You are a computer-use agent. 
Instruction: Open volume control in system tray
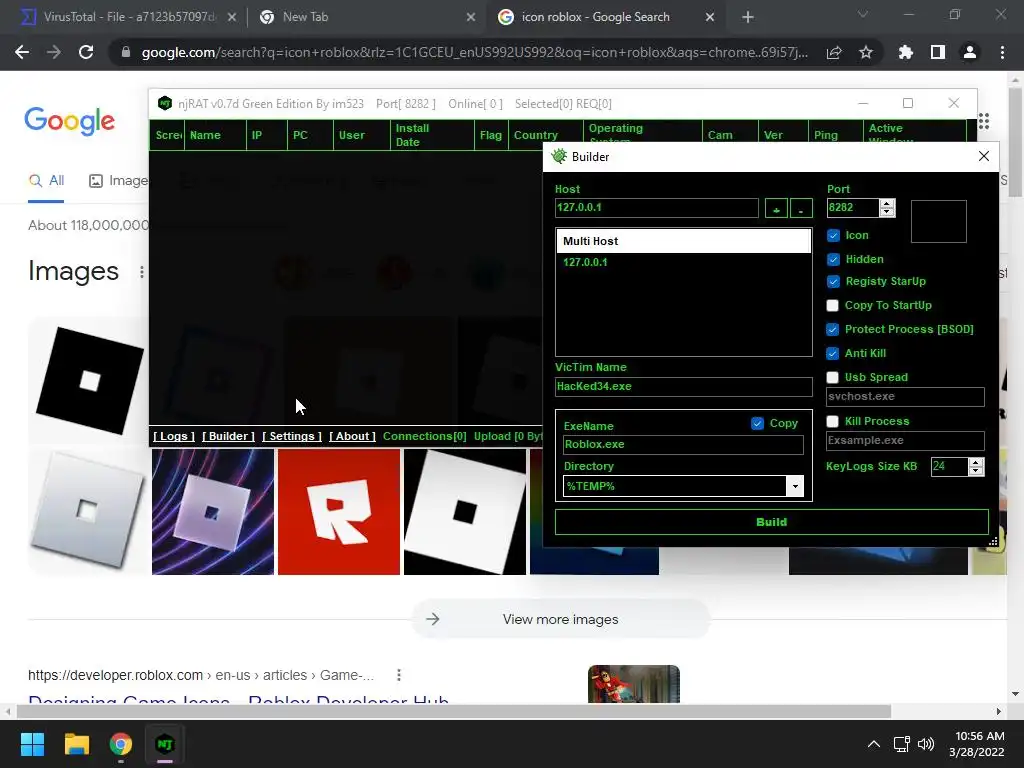tap(926, 744)
